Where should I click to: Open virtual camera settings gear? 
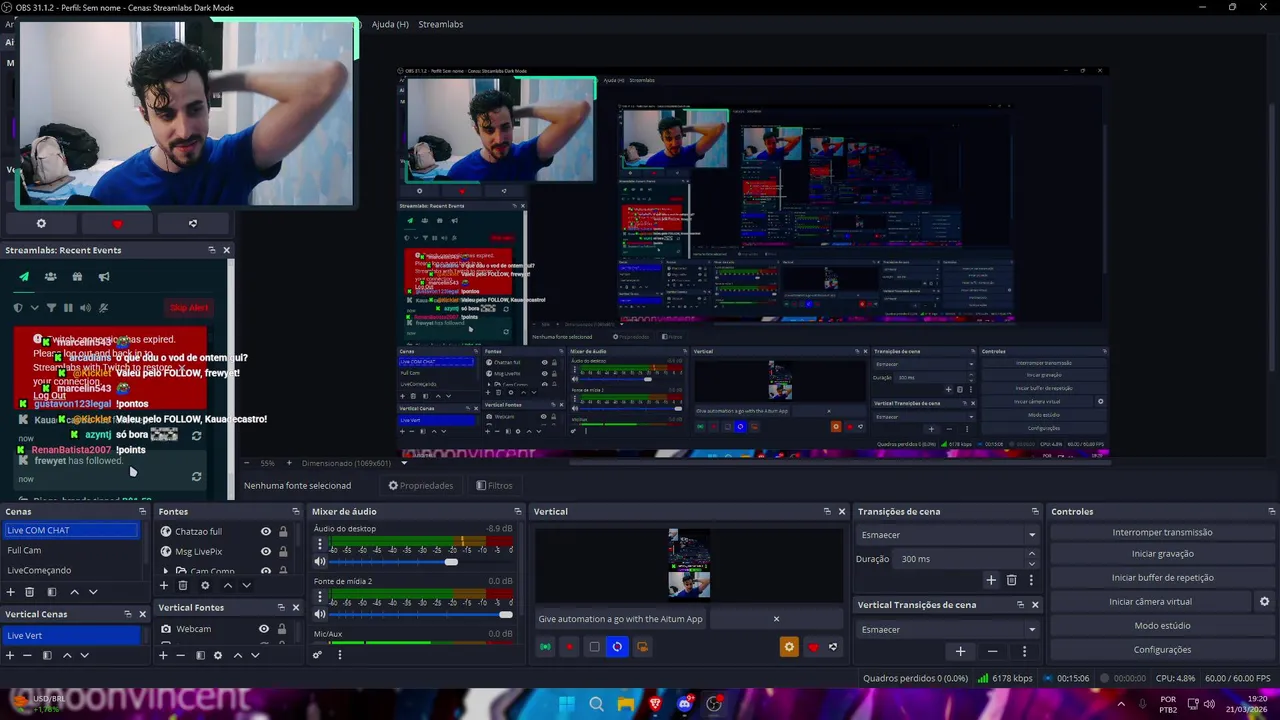pyautogui.click(x=1264, y=602)
